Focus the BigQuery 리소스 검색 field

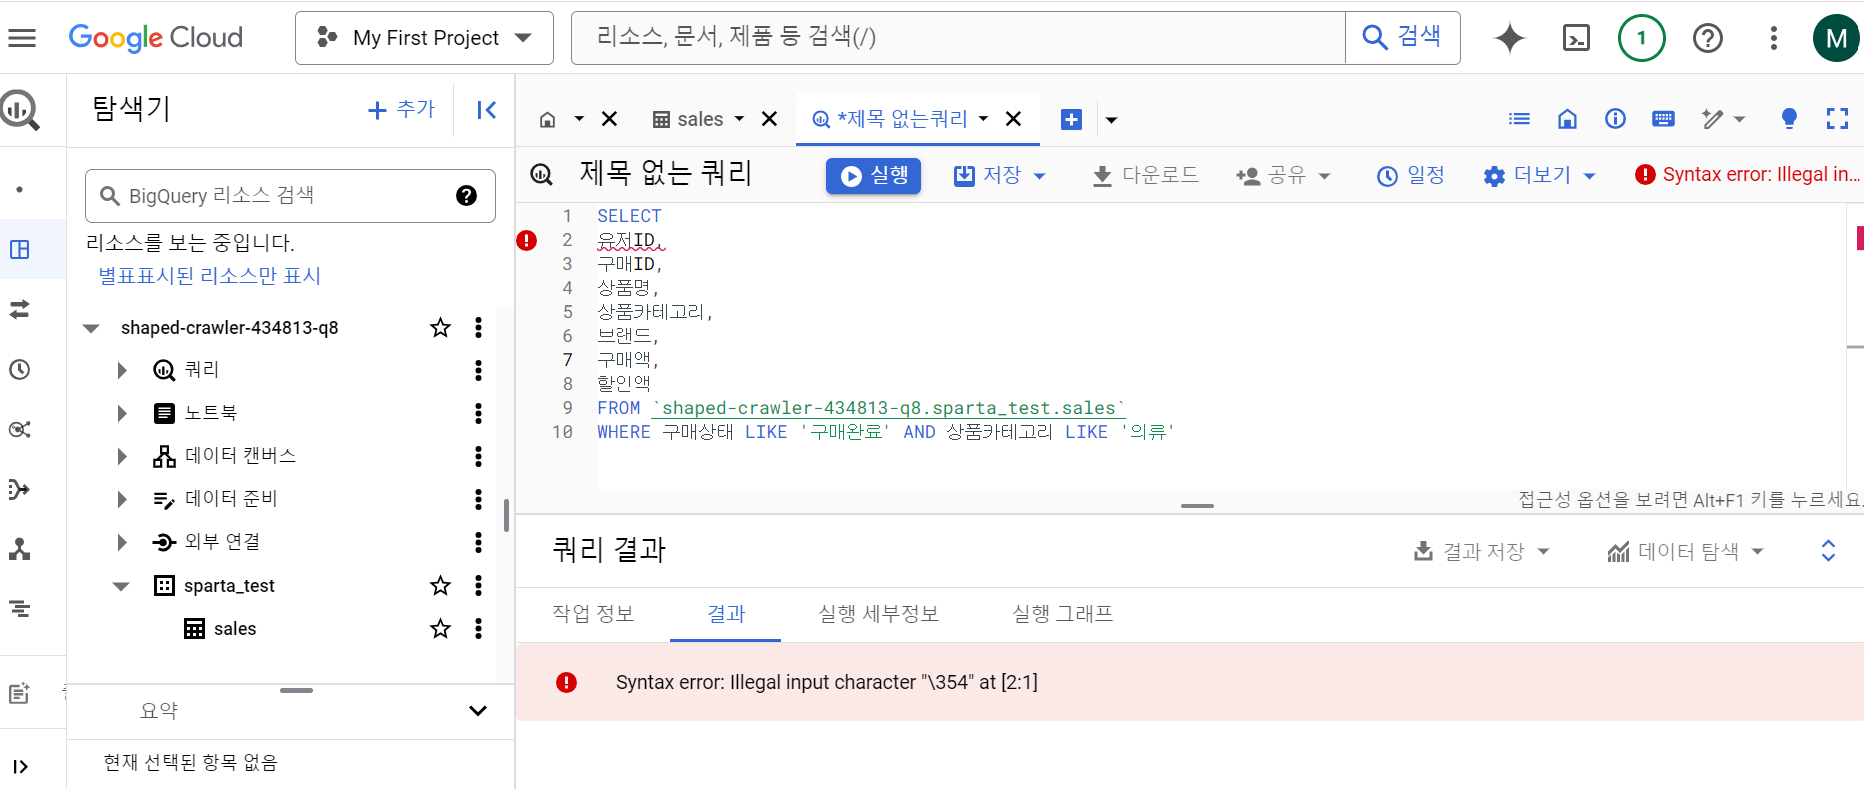tap(290, 196)
